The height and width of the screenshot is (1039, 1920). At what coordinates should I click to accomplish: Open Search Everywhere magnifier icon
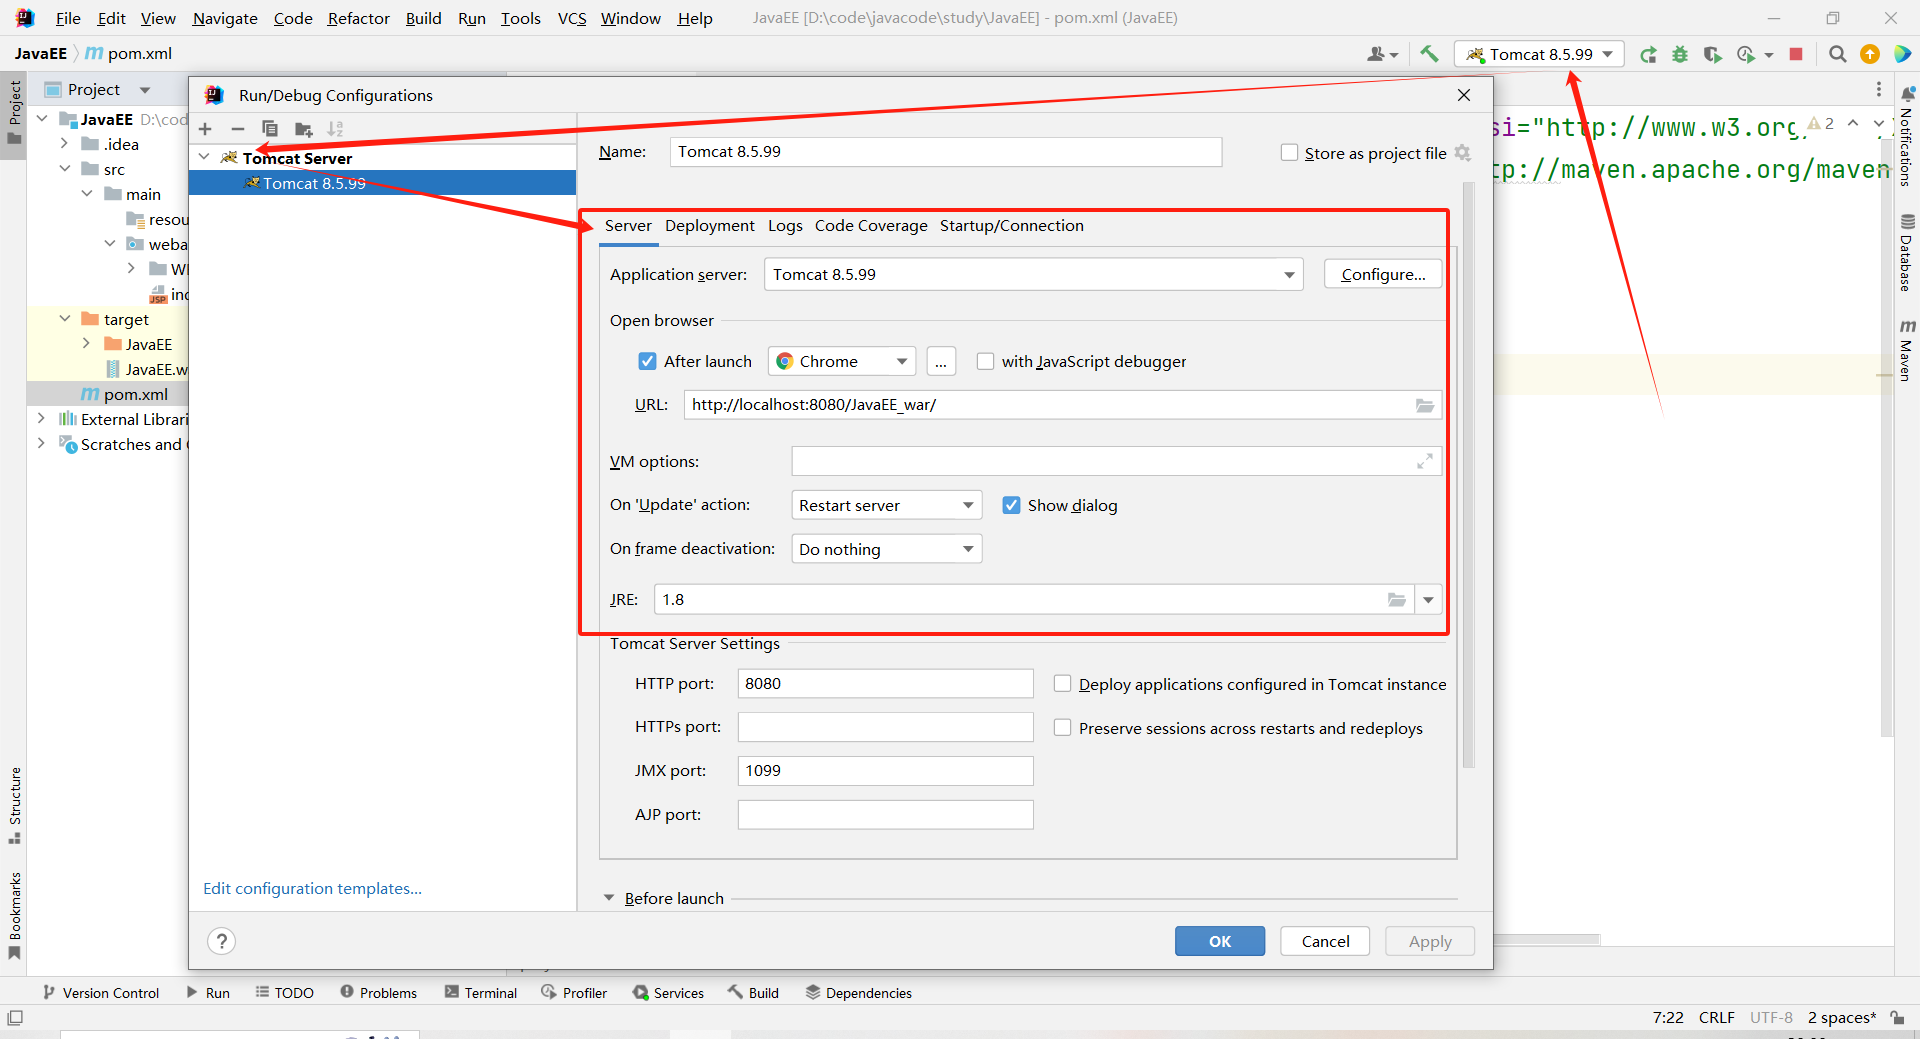[x=1837, y=54]
